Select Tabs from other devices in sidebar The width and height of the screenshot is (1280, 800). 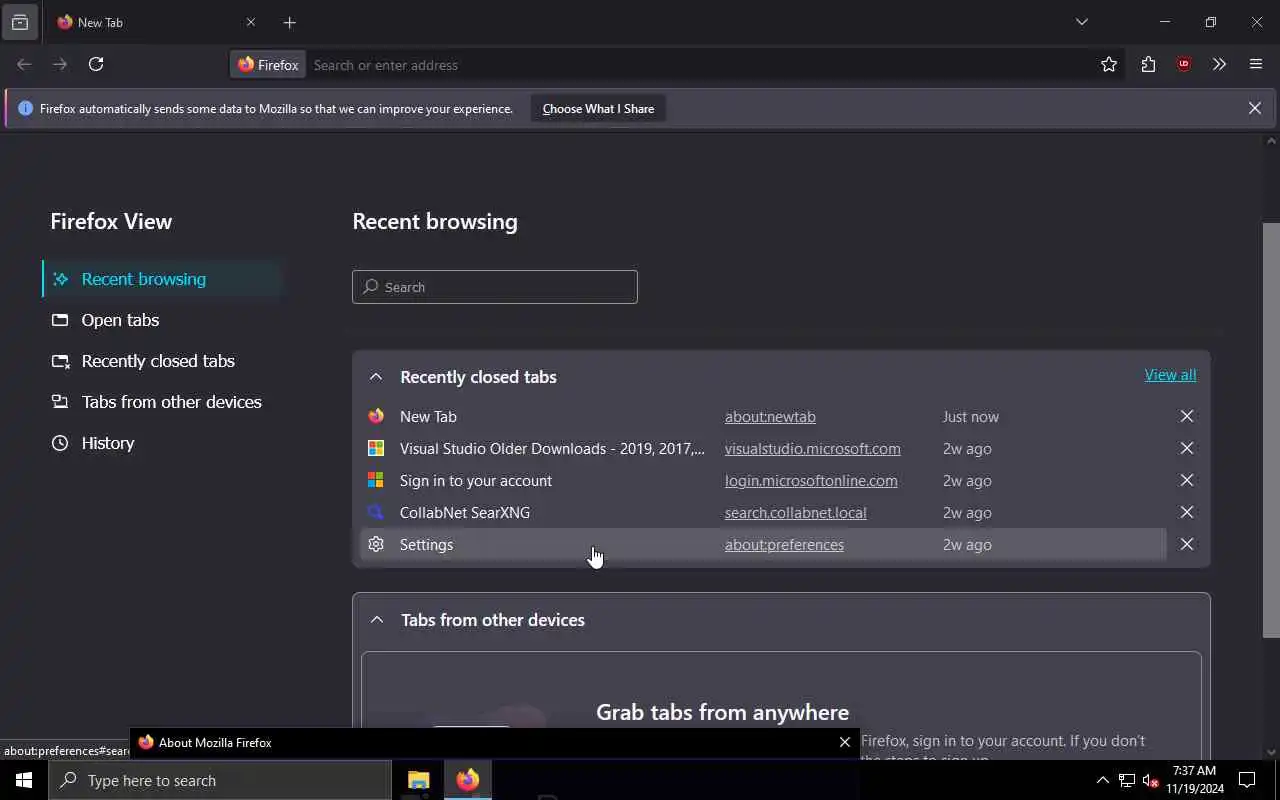click(x=163, y=402)
